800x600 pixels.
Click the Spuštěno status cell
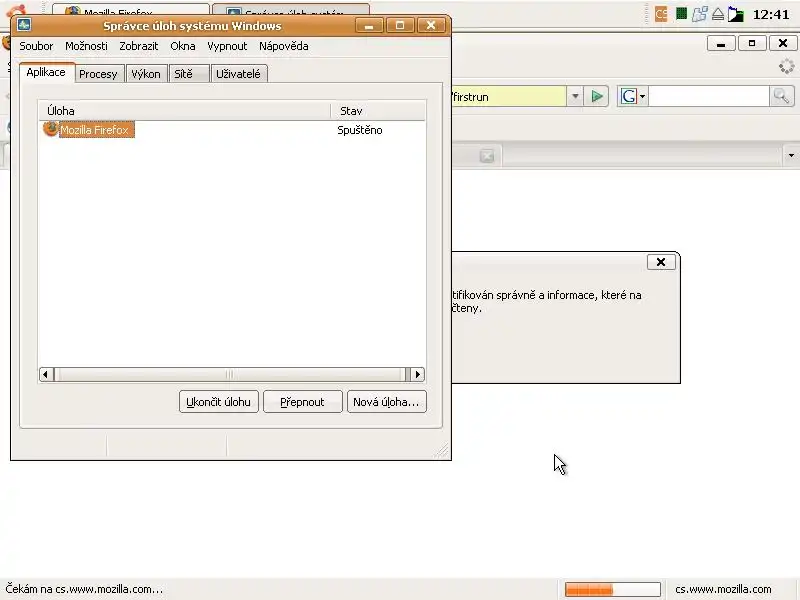coord(360,130)
